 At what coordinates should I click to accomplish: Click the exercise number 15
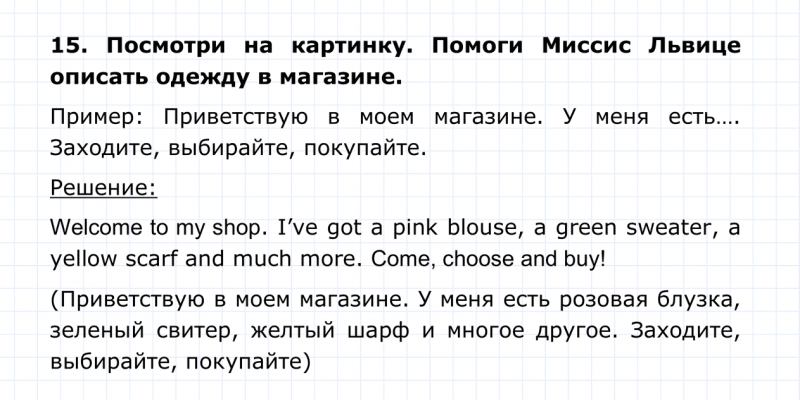(70, 46)
